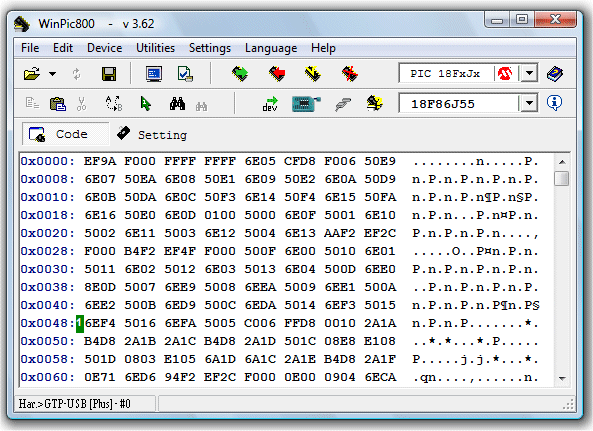Click the blue monitor screen icon
Image resolution: width=593 pixels, height=431 pixels.
pos(154,74)
